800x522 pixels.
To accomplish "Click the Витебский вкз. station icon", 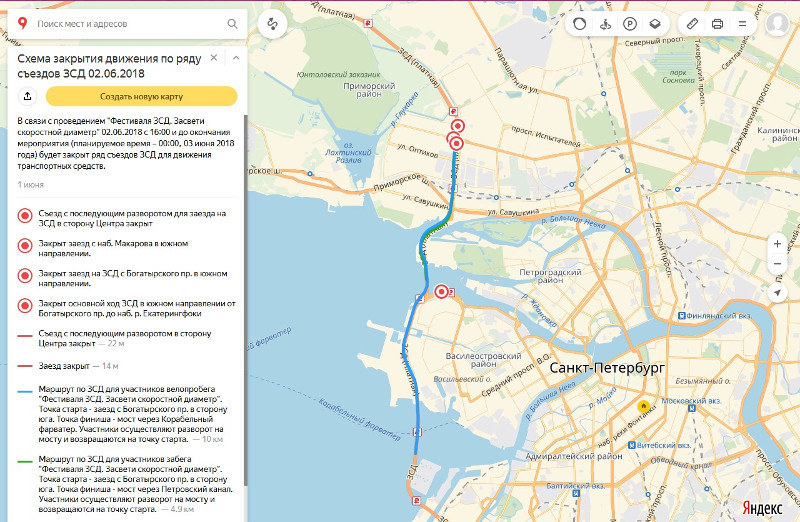I will point(632,445).
